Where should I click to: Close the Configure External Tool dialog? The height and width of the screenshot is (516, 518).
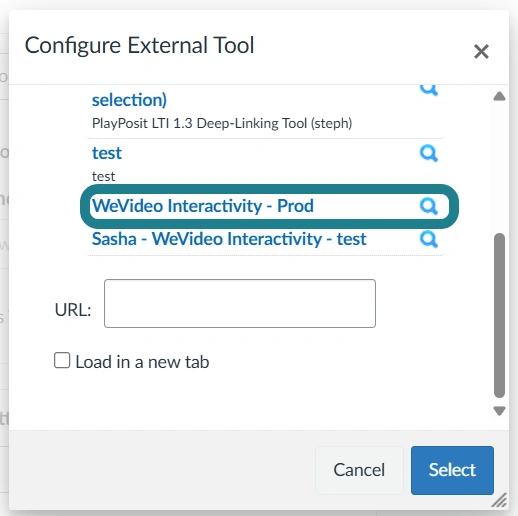[x=481, y=52]
